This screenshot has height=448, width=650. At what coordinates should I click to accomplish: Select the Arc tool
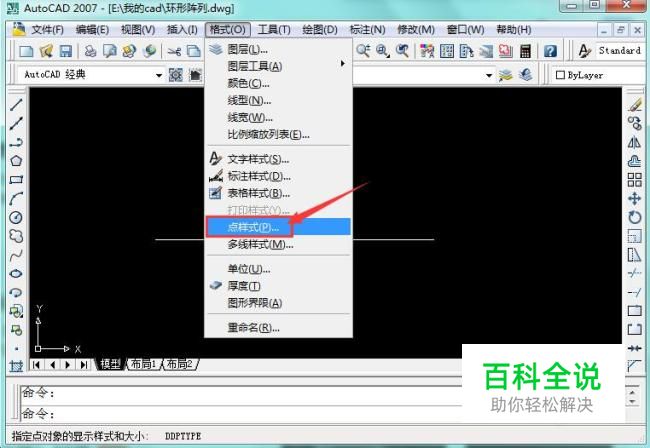[x=16, y=199]
